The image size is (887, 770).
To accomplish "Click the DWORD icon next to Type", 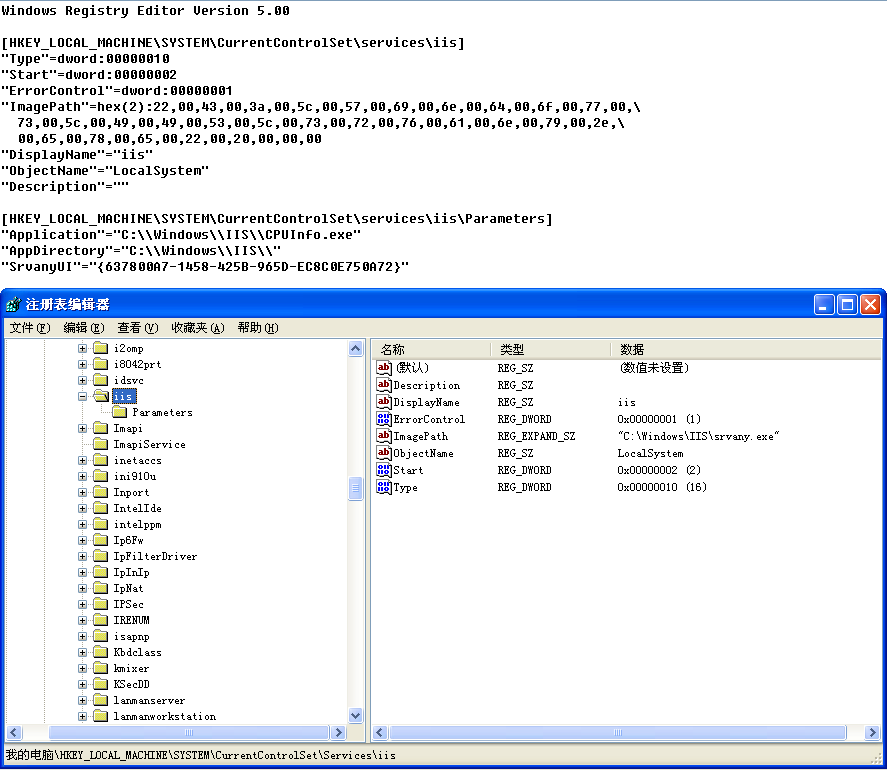I will [x=383, y=487].
